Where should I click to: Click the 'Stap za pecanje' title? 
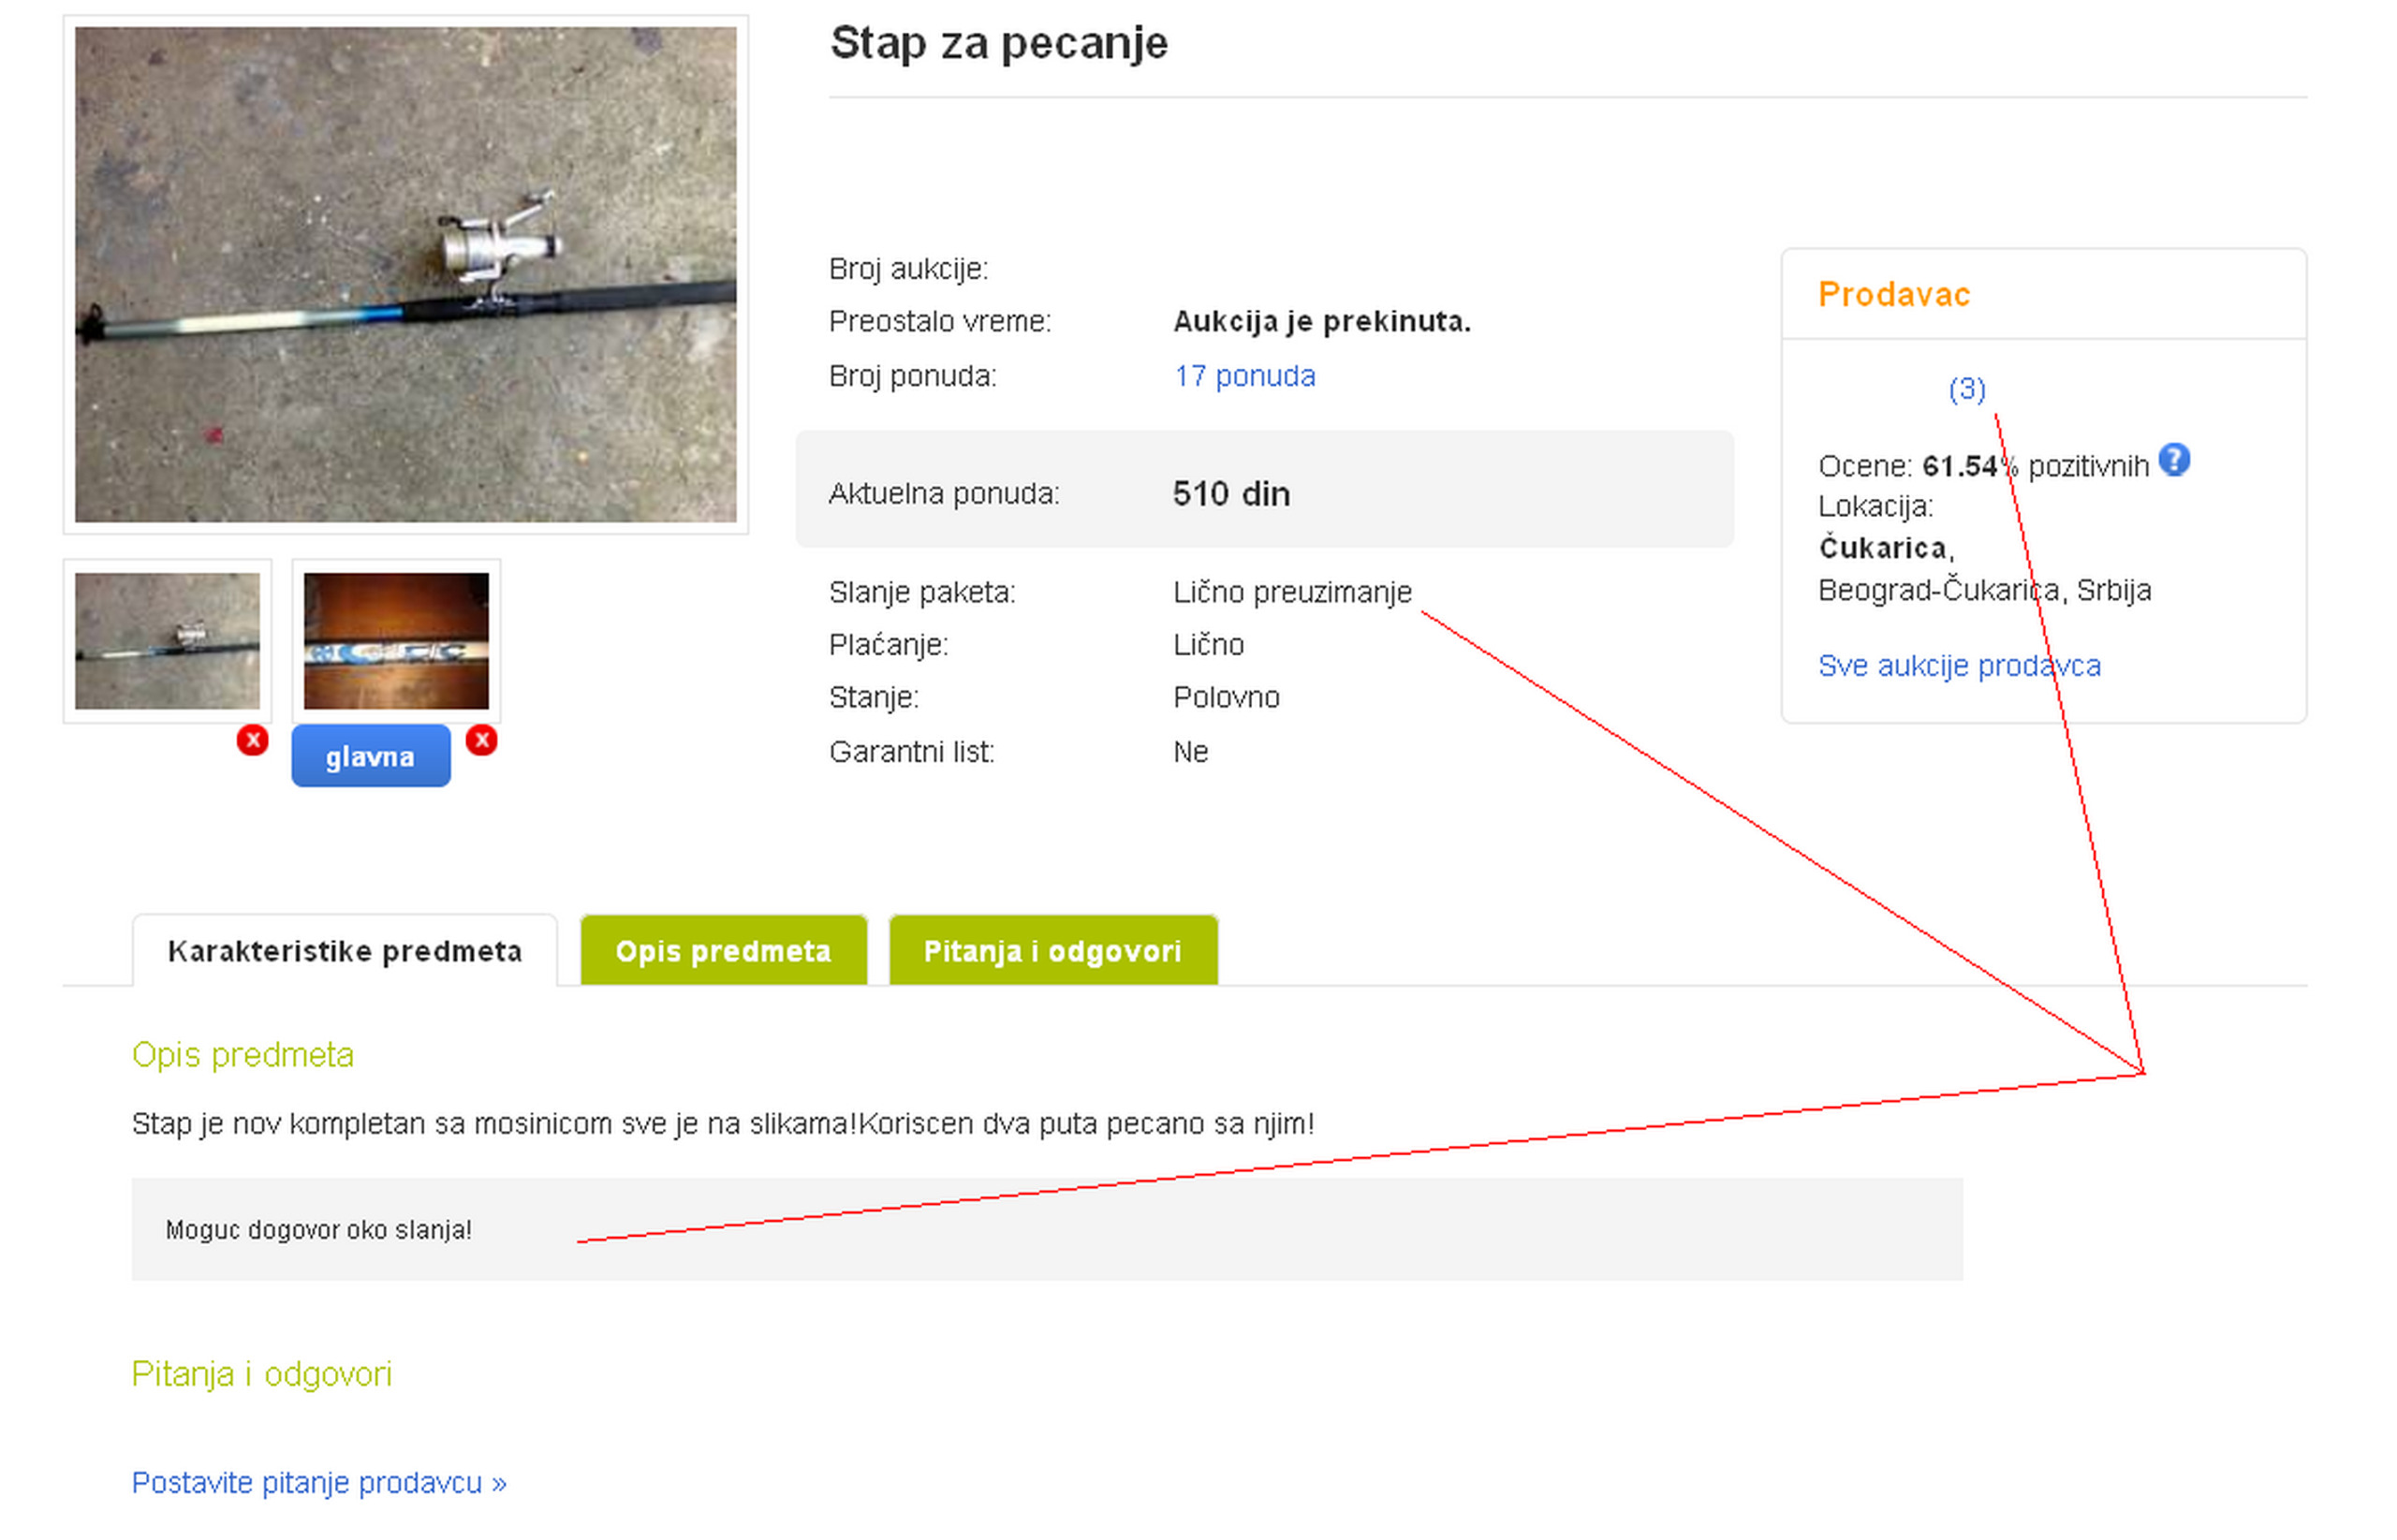tap(998, 44)
